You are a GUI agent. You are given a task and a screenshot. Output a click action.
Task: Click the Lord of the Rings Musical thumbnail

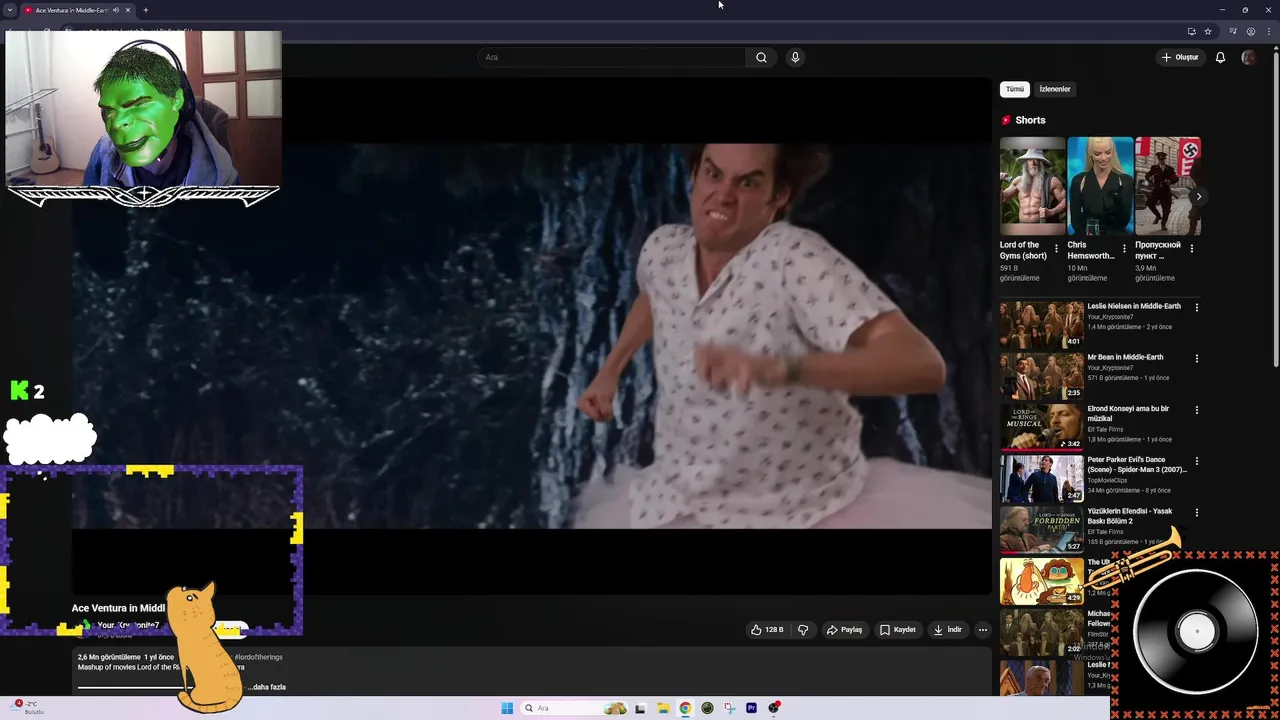click(1041, 426)
